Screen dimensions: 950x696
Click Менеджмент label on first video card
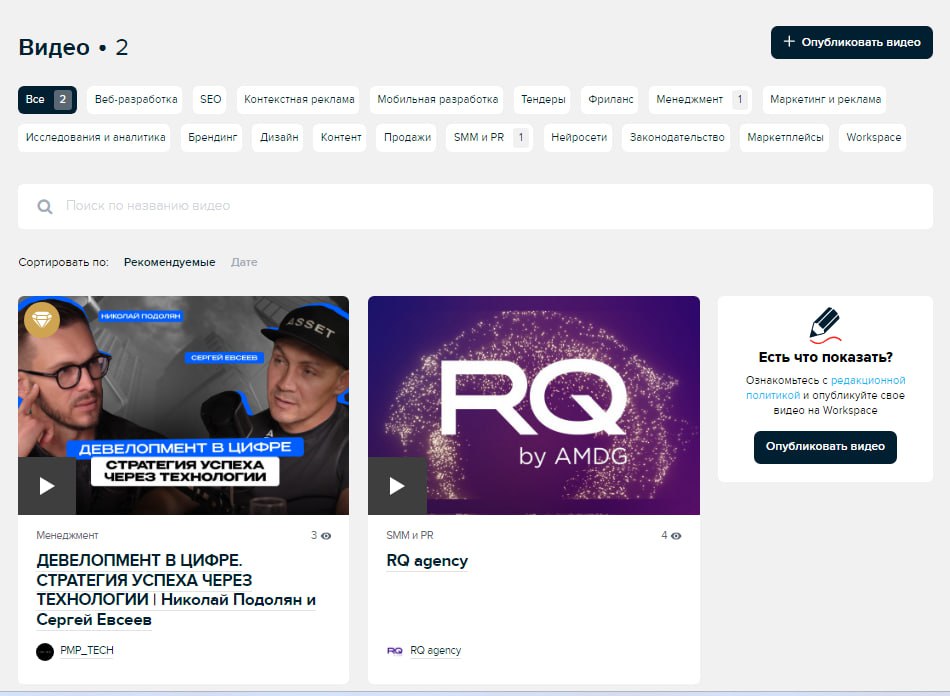[x=67, y=535]
